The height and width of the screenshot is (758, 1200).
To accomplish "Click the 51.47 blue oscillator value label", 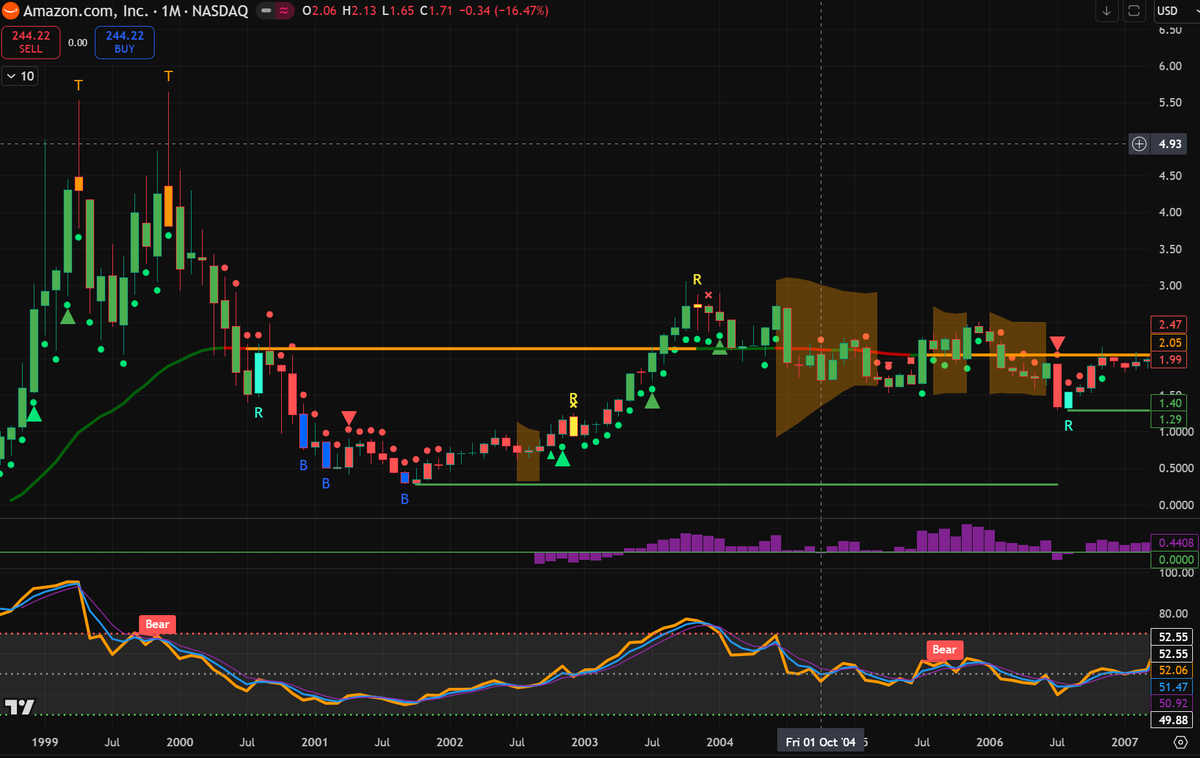I will (x=1170, y=687).
